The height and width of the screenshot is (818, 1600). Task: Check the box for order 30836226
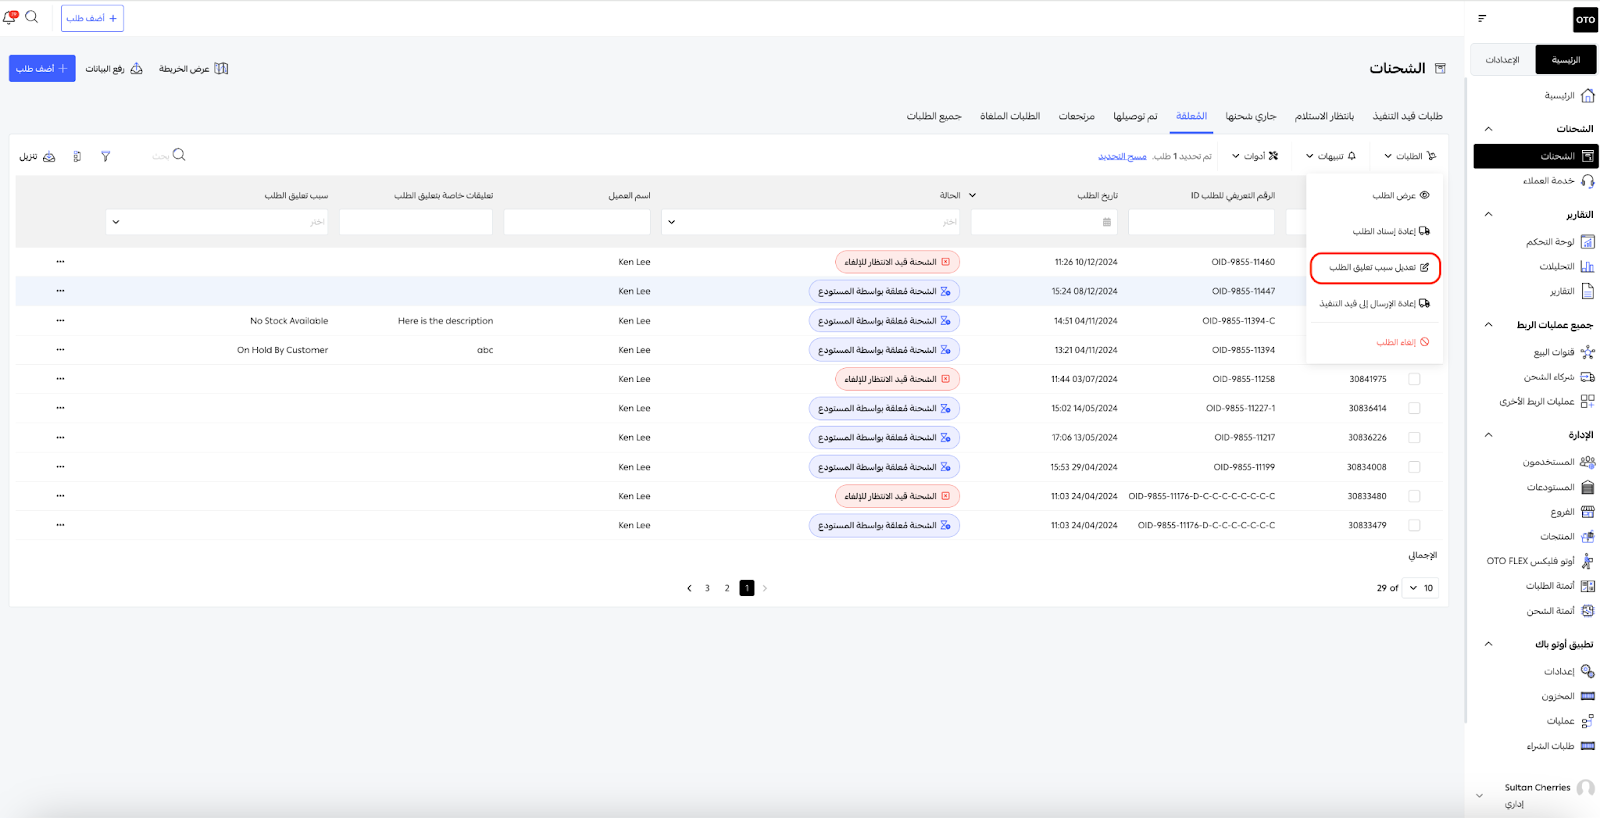point(1414,437)
